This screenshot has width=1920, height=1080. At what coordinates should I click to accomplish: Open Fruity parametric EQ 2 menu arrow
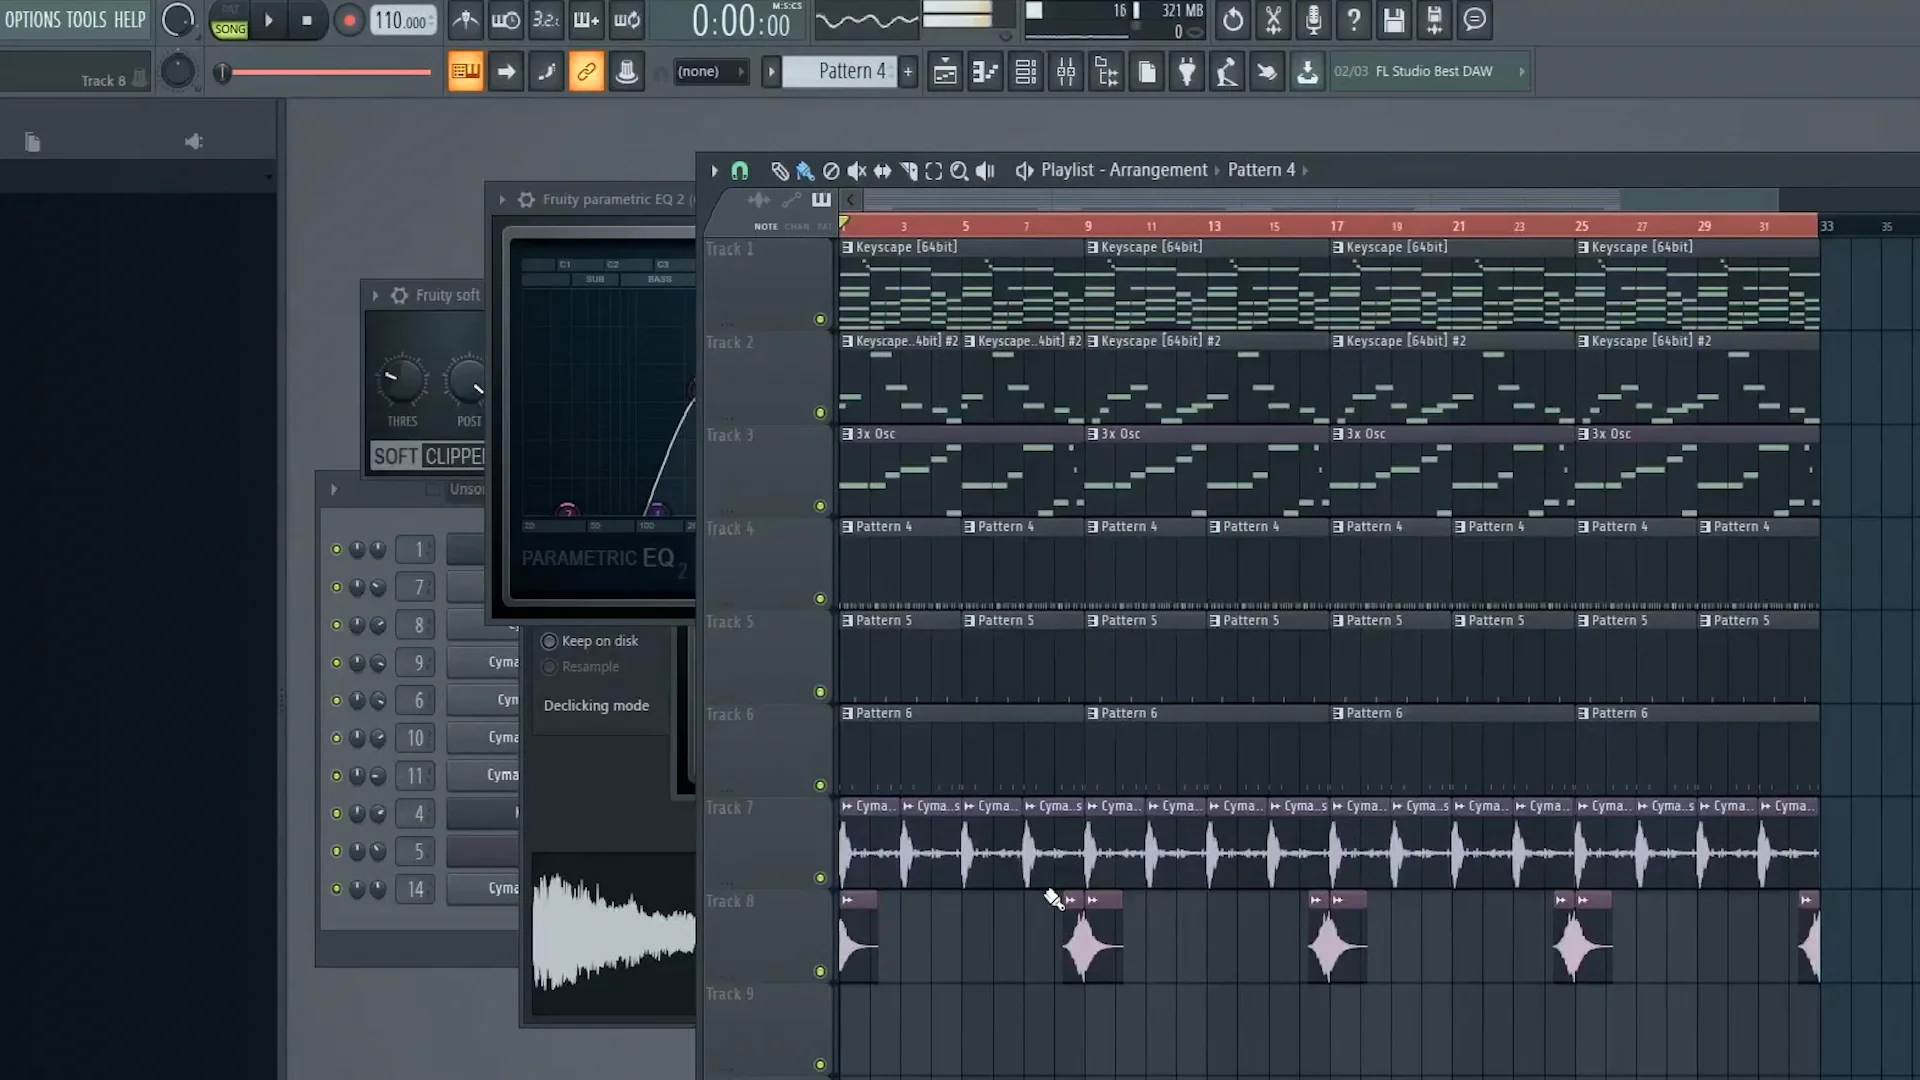(x=502, y=199)
